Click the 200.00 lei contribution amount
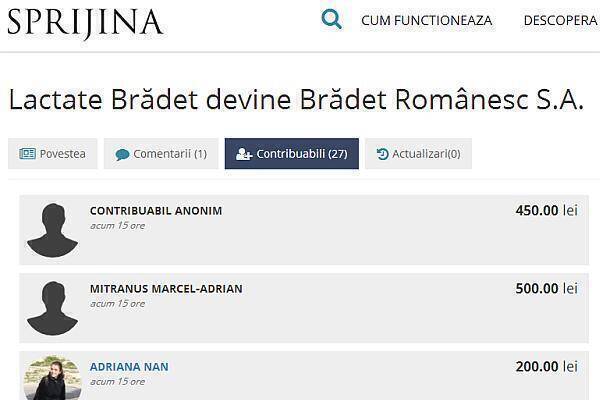This screenshot has height=400, width=600. pyautogui.click(x=546, y=366)
